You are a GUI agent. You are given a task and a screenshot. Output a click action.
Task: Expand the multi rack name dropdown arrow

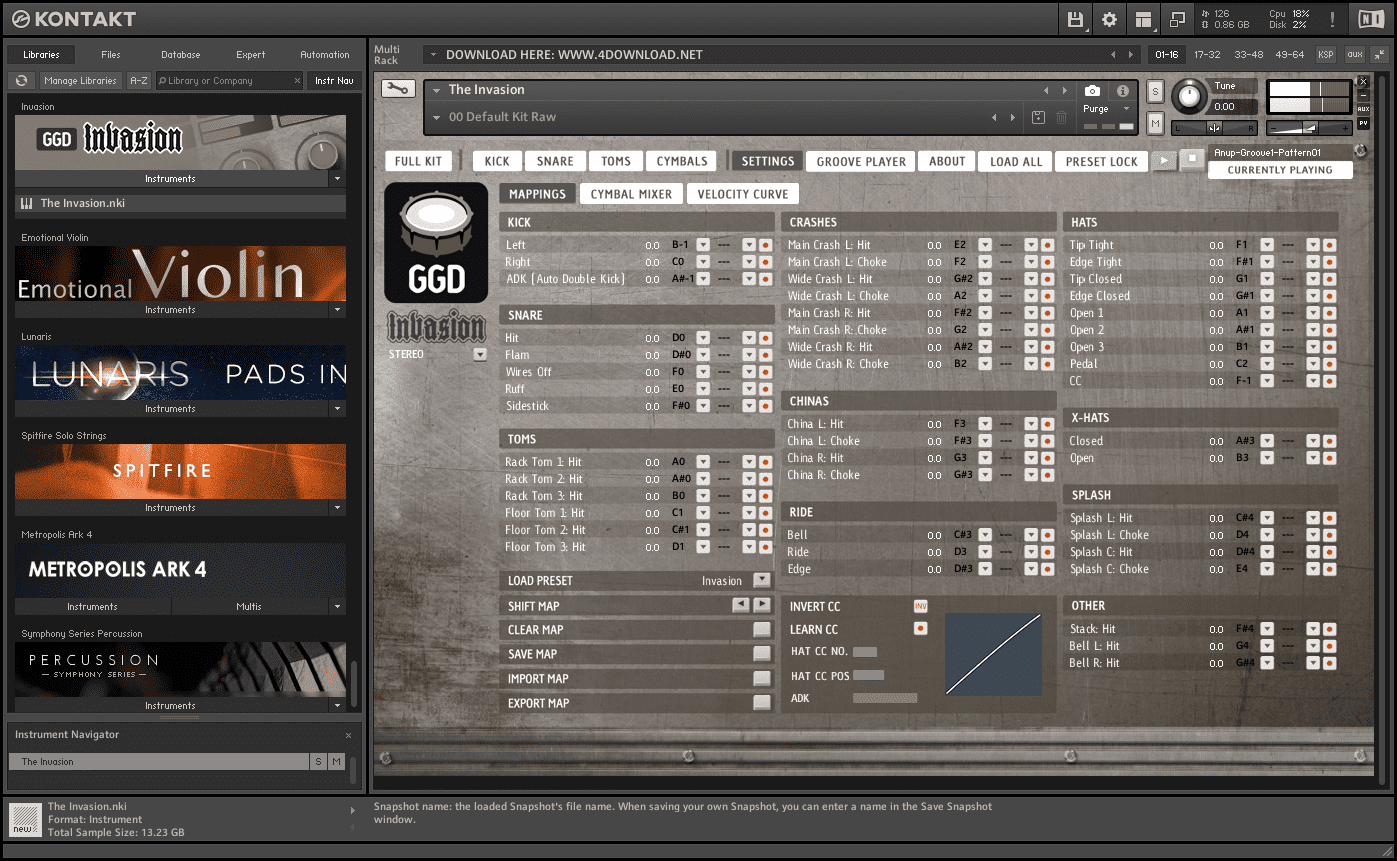click(x=433, y=55)
